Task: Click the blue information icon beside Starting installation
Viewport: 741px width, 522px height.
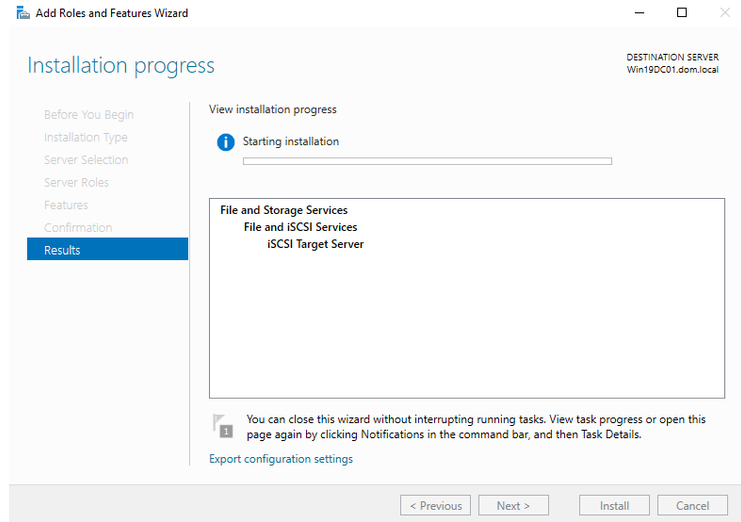Action: [x=226, y=143]
